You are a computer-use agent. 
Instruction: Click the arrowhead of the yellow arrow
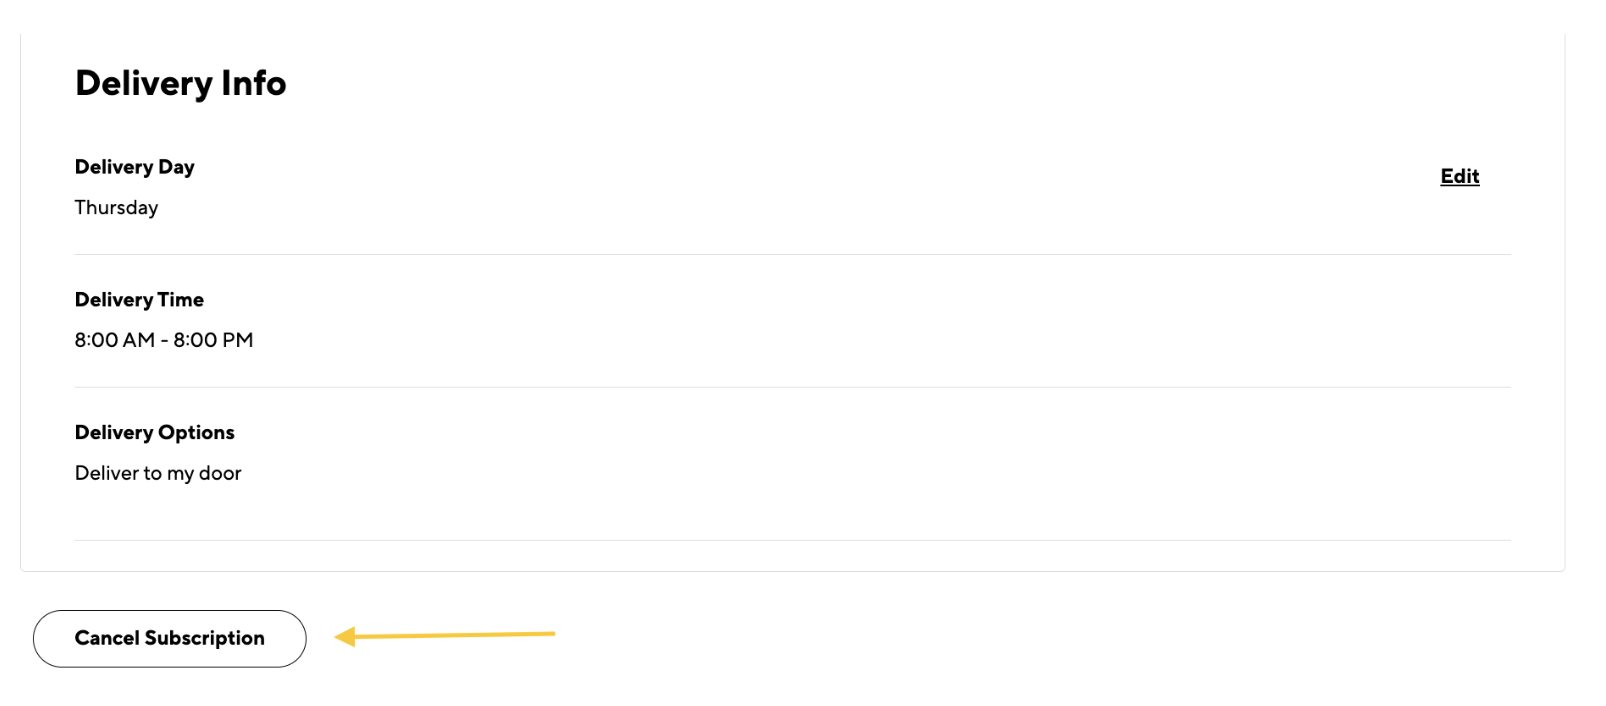[x=345, y=636]
